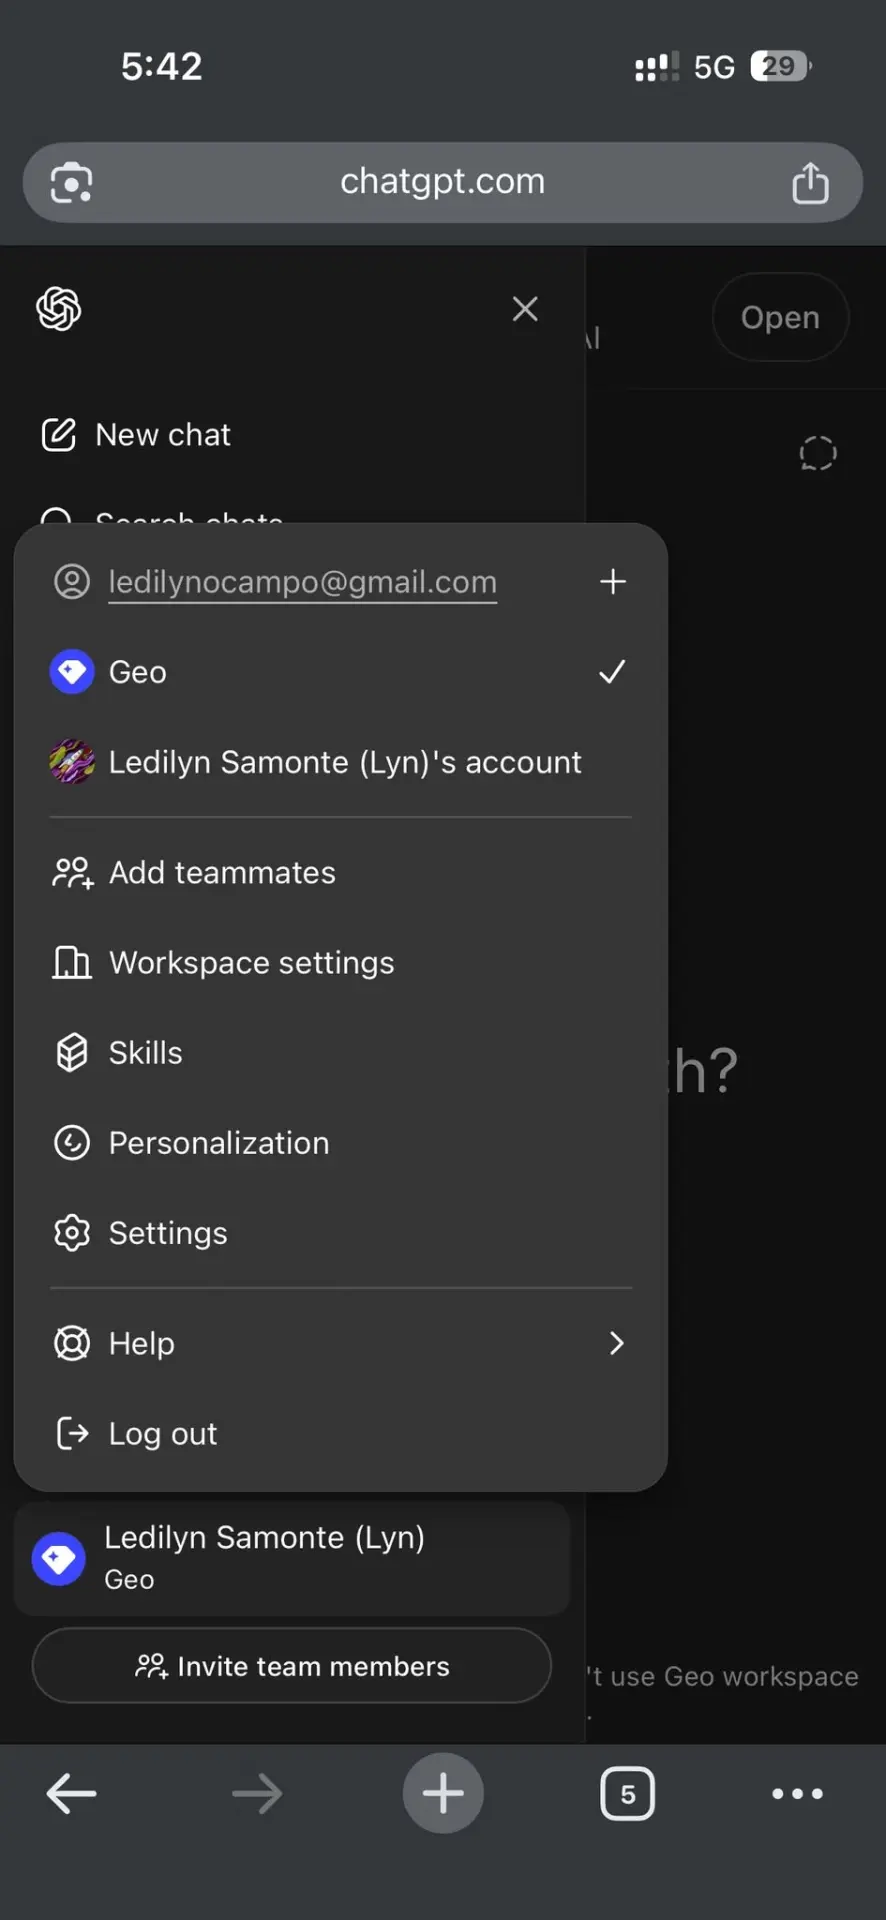The width and height of the screenshot is (886, 1920).
Task: Start a New chat
Action: (x=136, y=435)
